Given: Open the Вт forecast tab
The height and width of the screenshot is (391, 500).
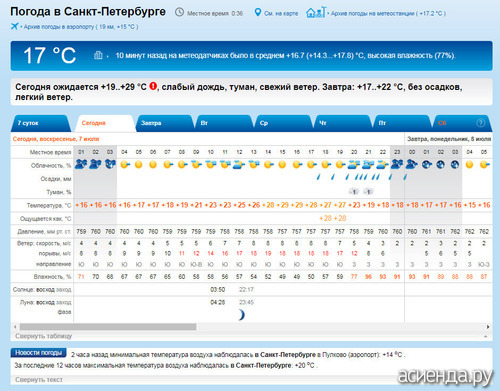Looking at the screenshot, I should tap(224, 123).
